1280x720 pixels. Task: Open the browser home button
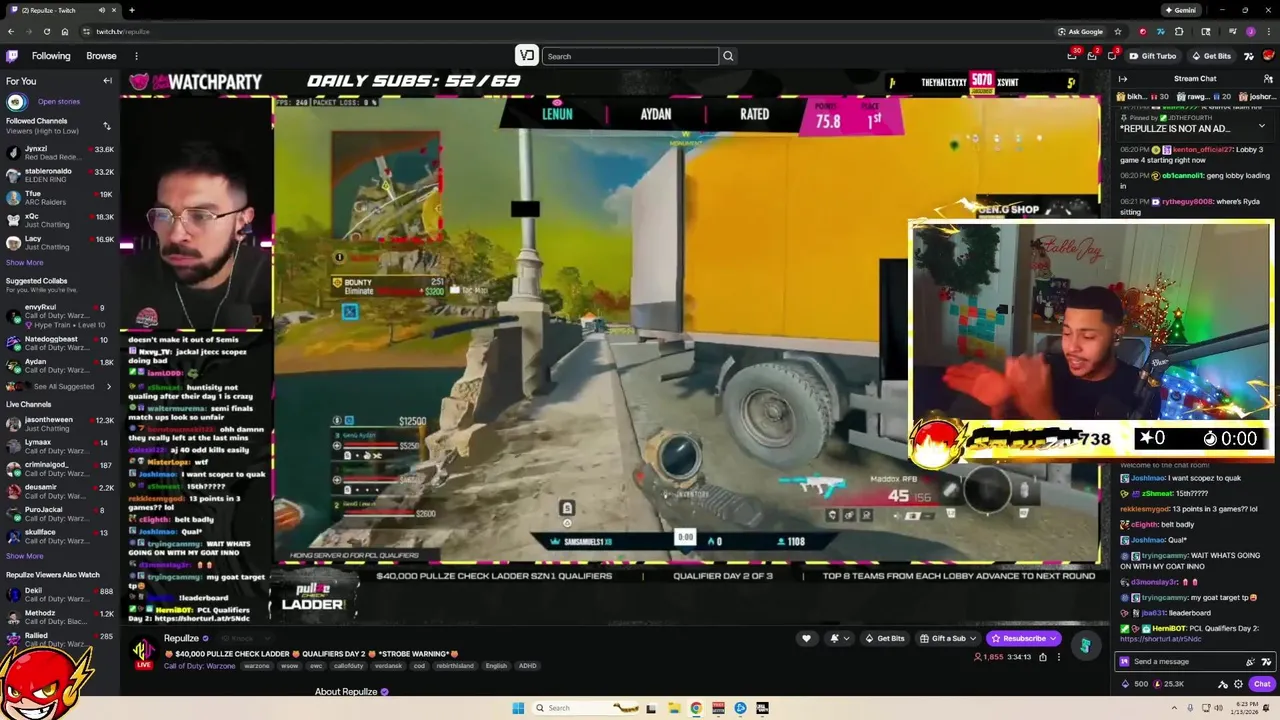pyautogui.click(x=65, y=31)
